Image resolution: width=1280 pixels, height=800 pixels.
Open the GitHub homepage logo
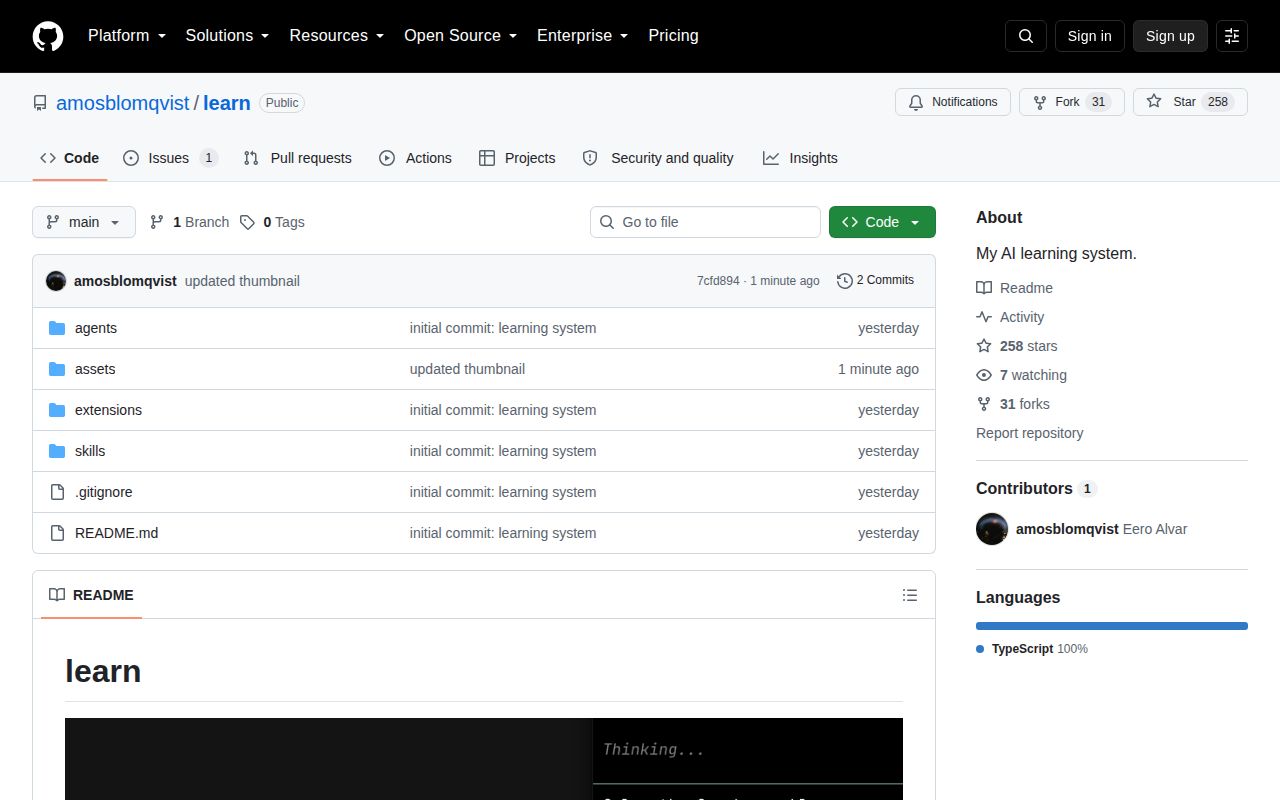[x=48, y=36]
